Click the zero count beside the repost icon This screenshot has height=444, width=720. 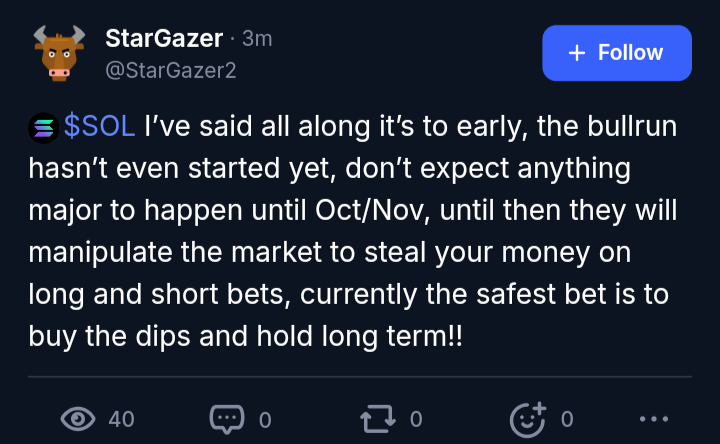[416, 419]
